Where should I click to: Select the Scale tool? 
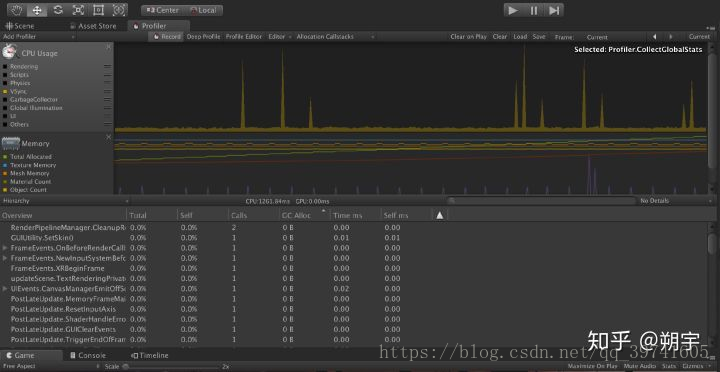click(x=78, y=10)
